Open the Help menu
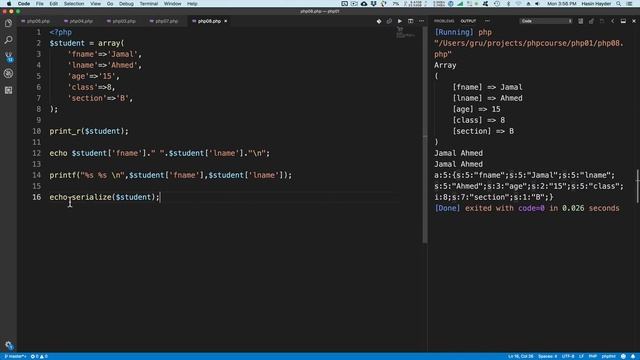The height and width of the screenshot is (360, 640). 192,4
